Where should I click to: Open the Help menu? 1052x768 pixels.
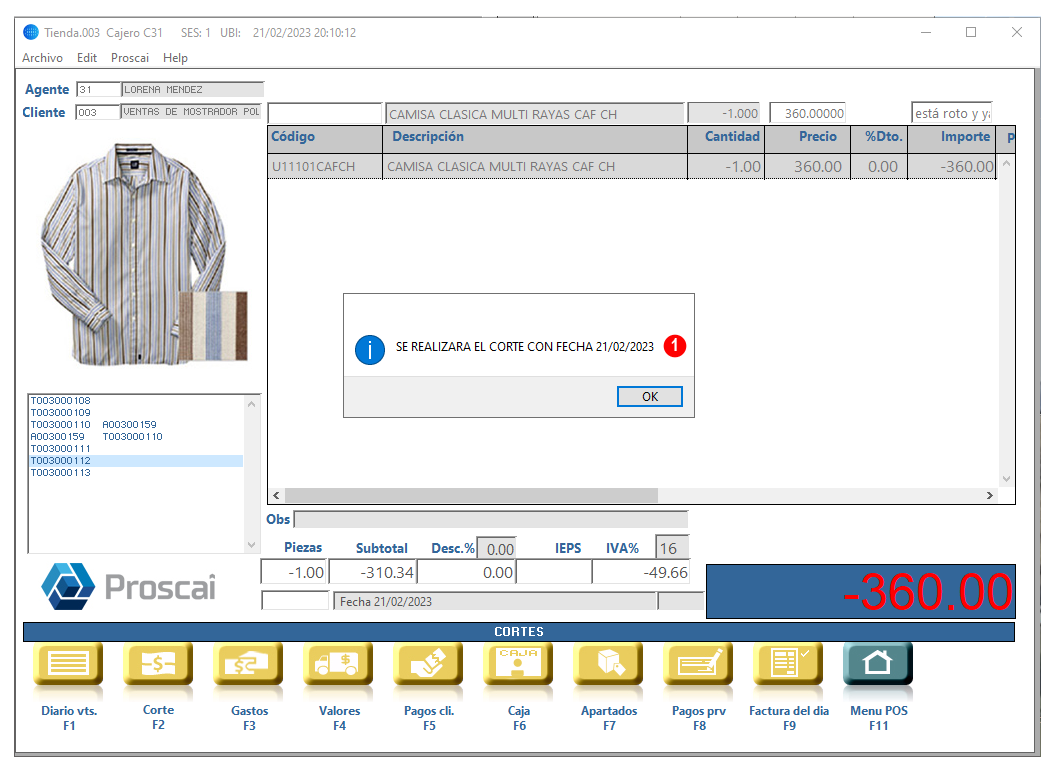[175, 58]
